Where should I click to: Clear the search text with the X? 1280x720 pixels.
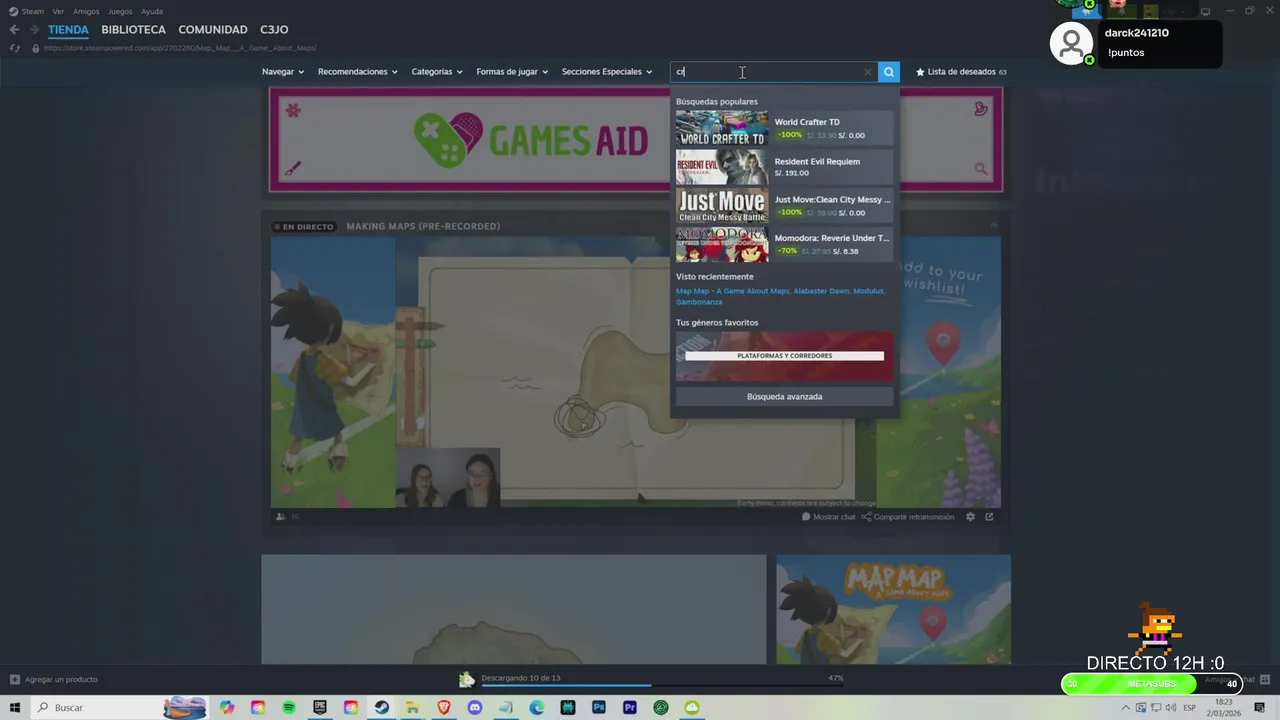click(867, 72)
